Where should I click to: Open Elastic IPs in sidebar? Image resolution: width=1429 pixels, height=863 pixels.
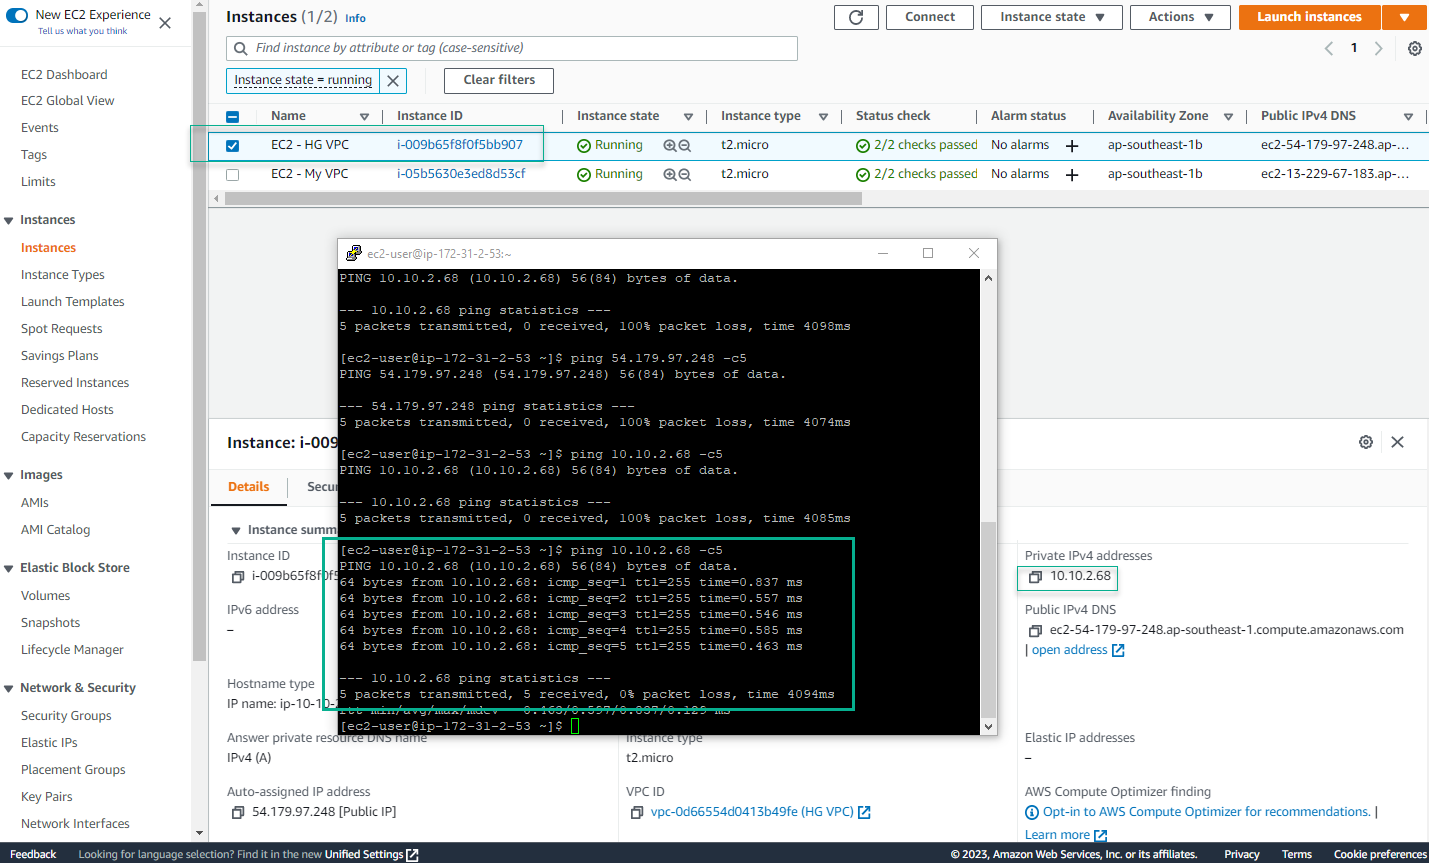(49, 743)
